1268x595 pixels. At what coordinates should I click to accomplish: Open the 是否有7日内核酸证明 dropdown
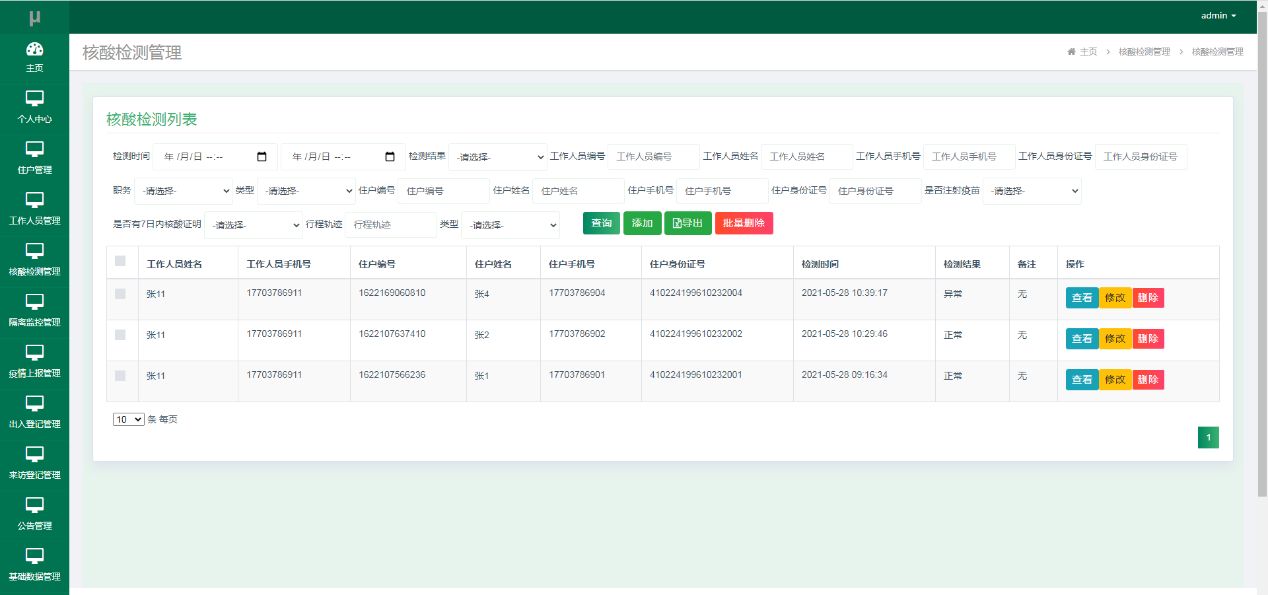pyautogui.click(x=253, y=225)
